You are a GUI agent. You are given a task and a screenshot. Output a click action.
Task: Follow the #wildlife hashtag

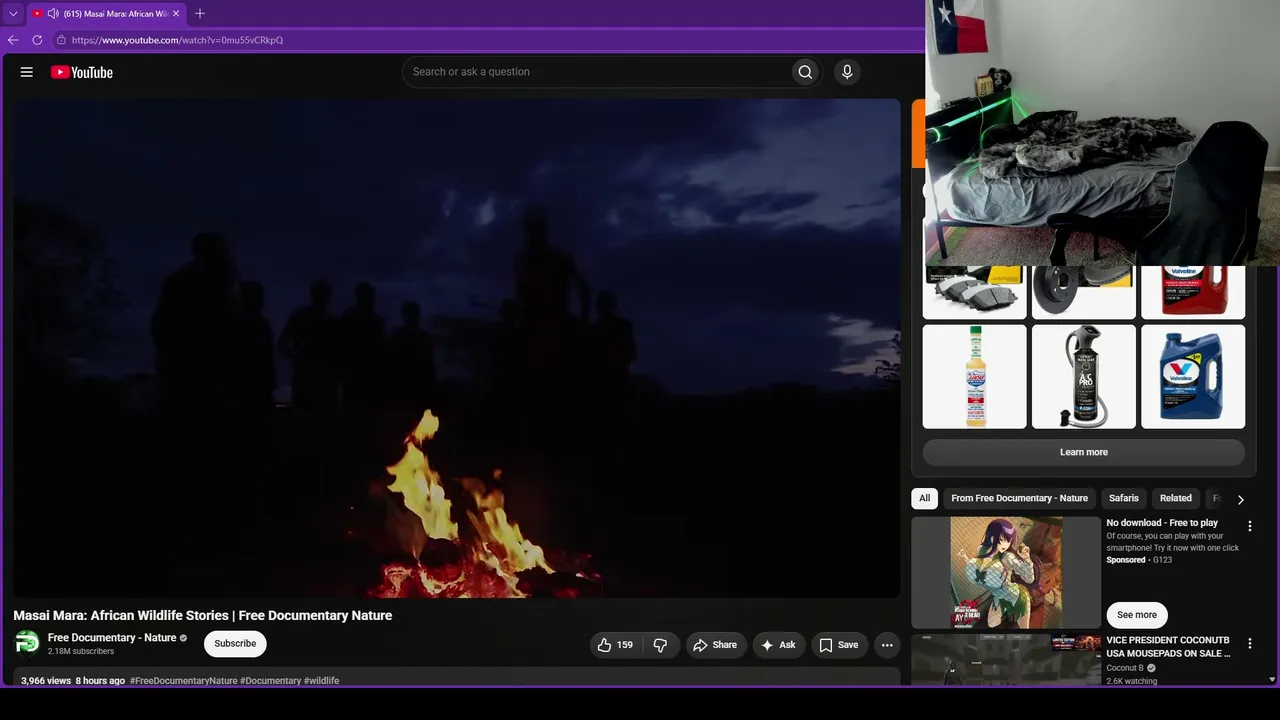point(322,681)
